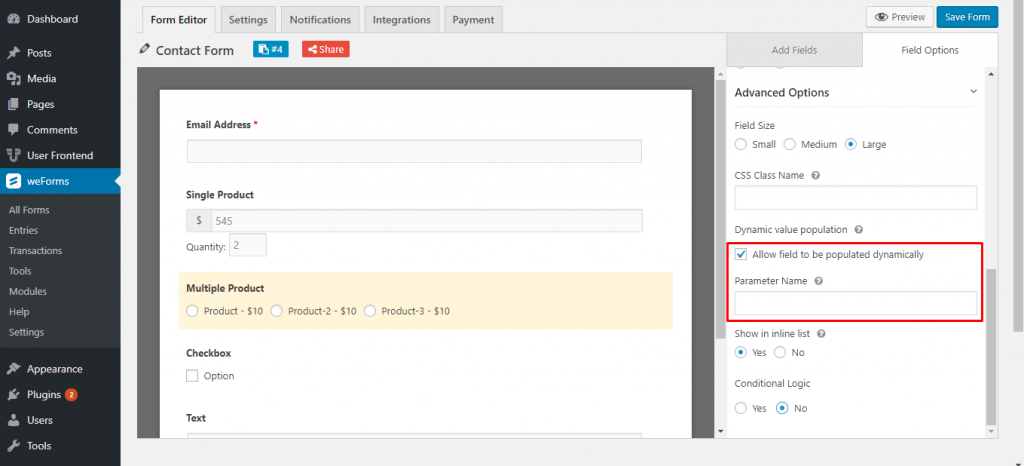
Task: Click the Parameter Name input field
Action: click(856, 303)
